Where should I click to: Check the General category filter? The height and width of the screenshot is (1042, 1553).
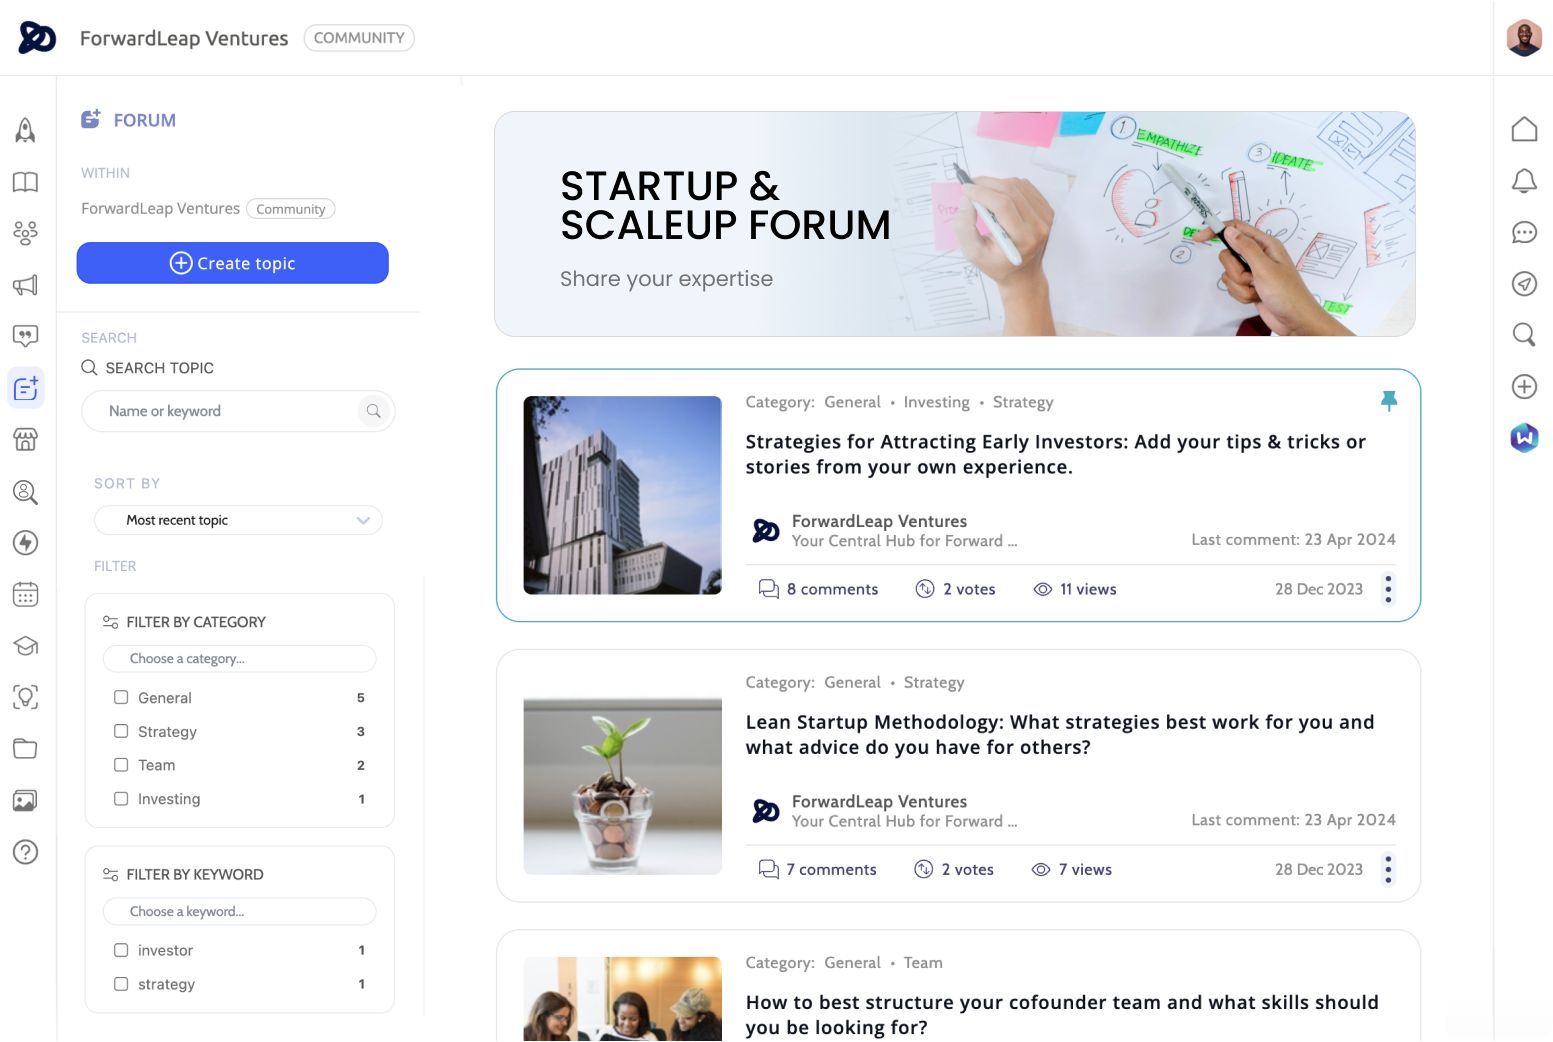tap(121, 697)
